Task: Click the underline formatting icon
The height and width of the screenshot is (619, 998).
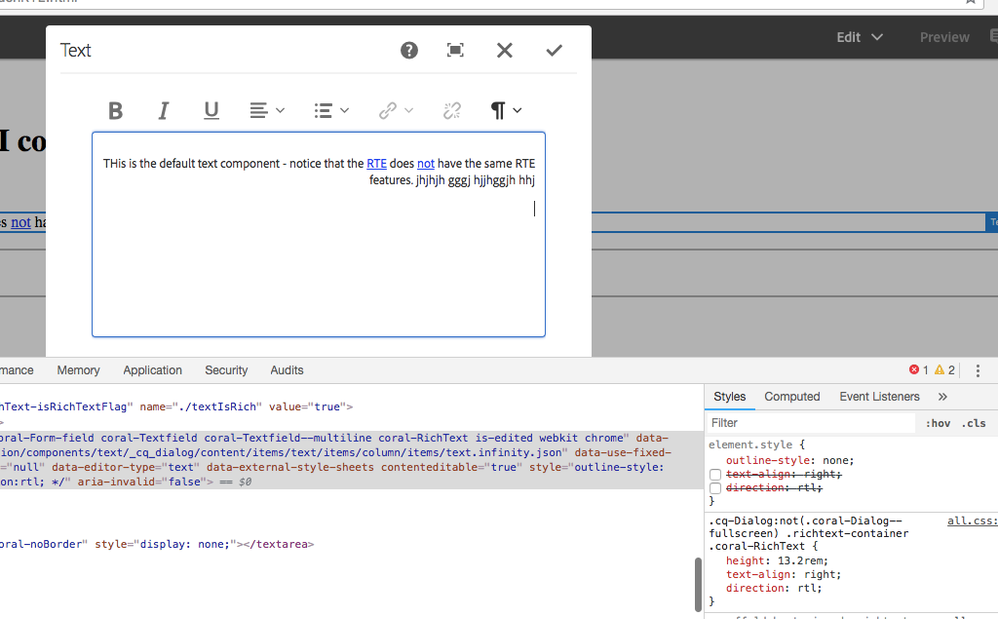Action: point(211,111)
